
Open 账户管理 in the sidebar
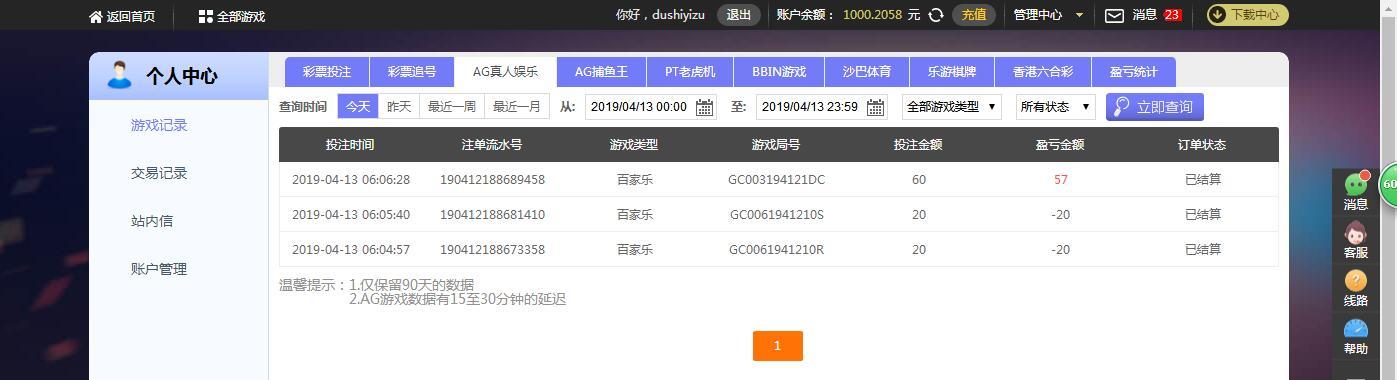[159, 269]
